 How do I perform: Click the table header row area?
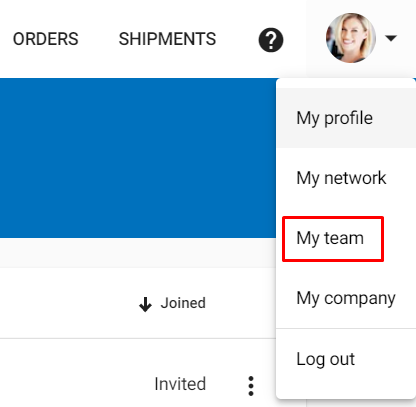pyautogui.click(x=138, y=303)
